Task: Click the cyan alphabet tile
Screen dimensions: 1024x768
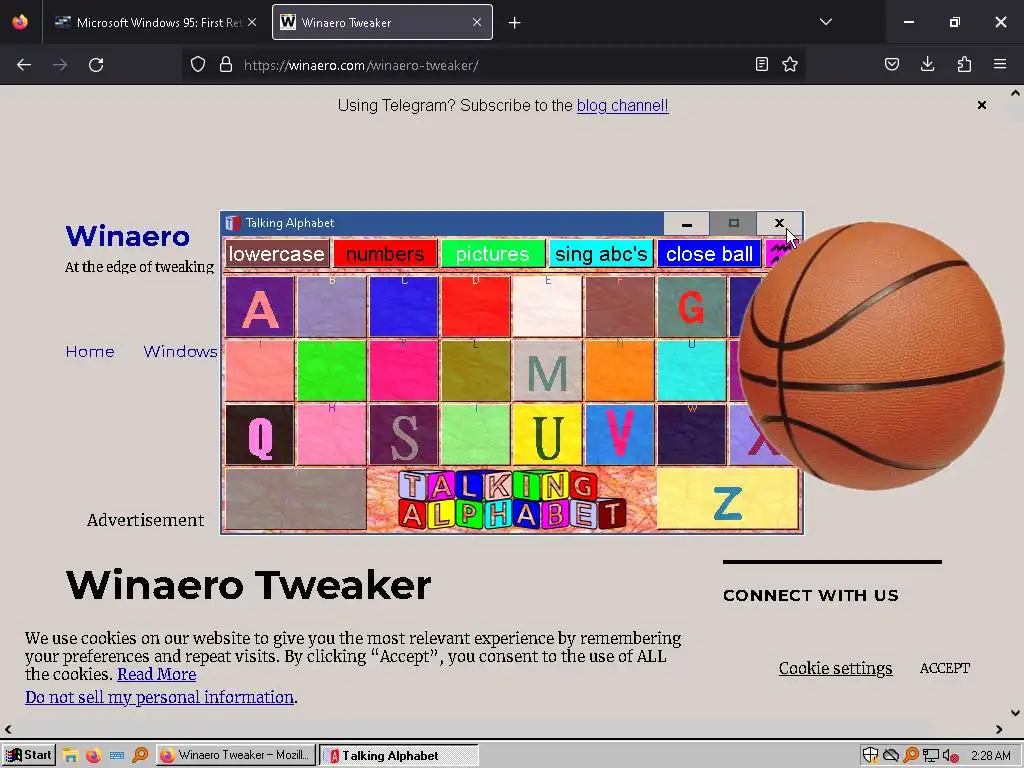Action: click(x=692, y=370)
